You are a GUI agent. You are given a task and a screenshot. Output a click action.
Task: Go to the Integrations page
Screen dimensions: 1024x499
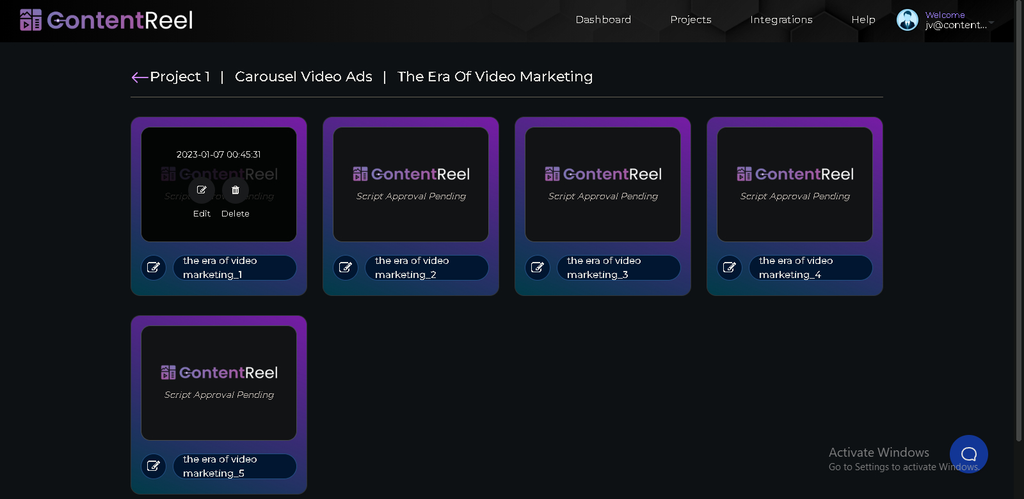point(781,20)
